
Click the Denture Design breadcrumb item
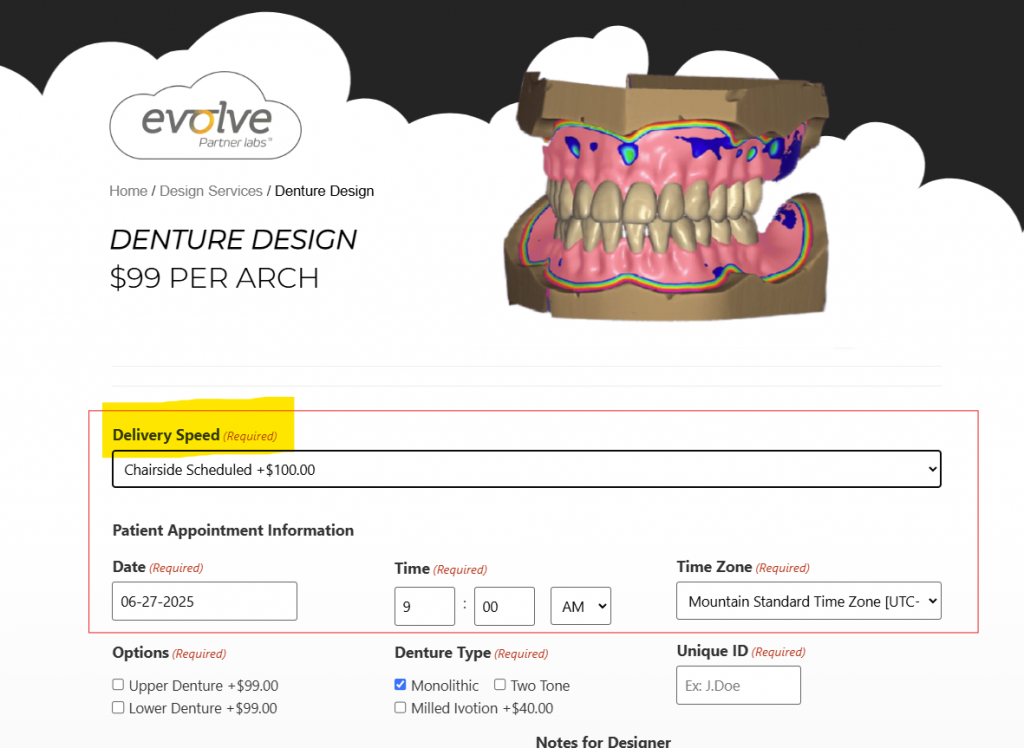point(324,191)
